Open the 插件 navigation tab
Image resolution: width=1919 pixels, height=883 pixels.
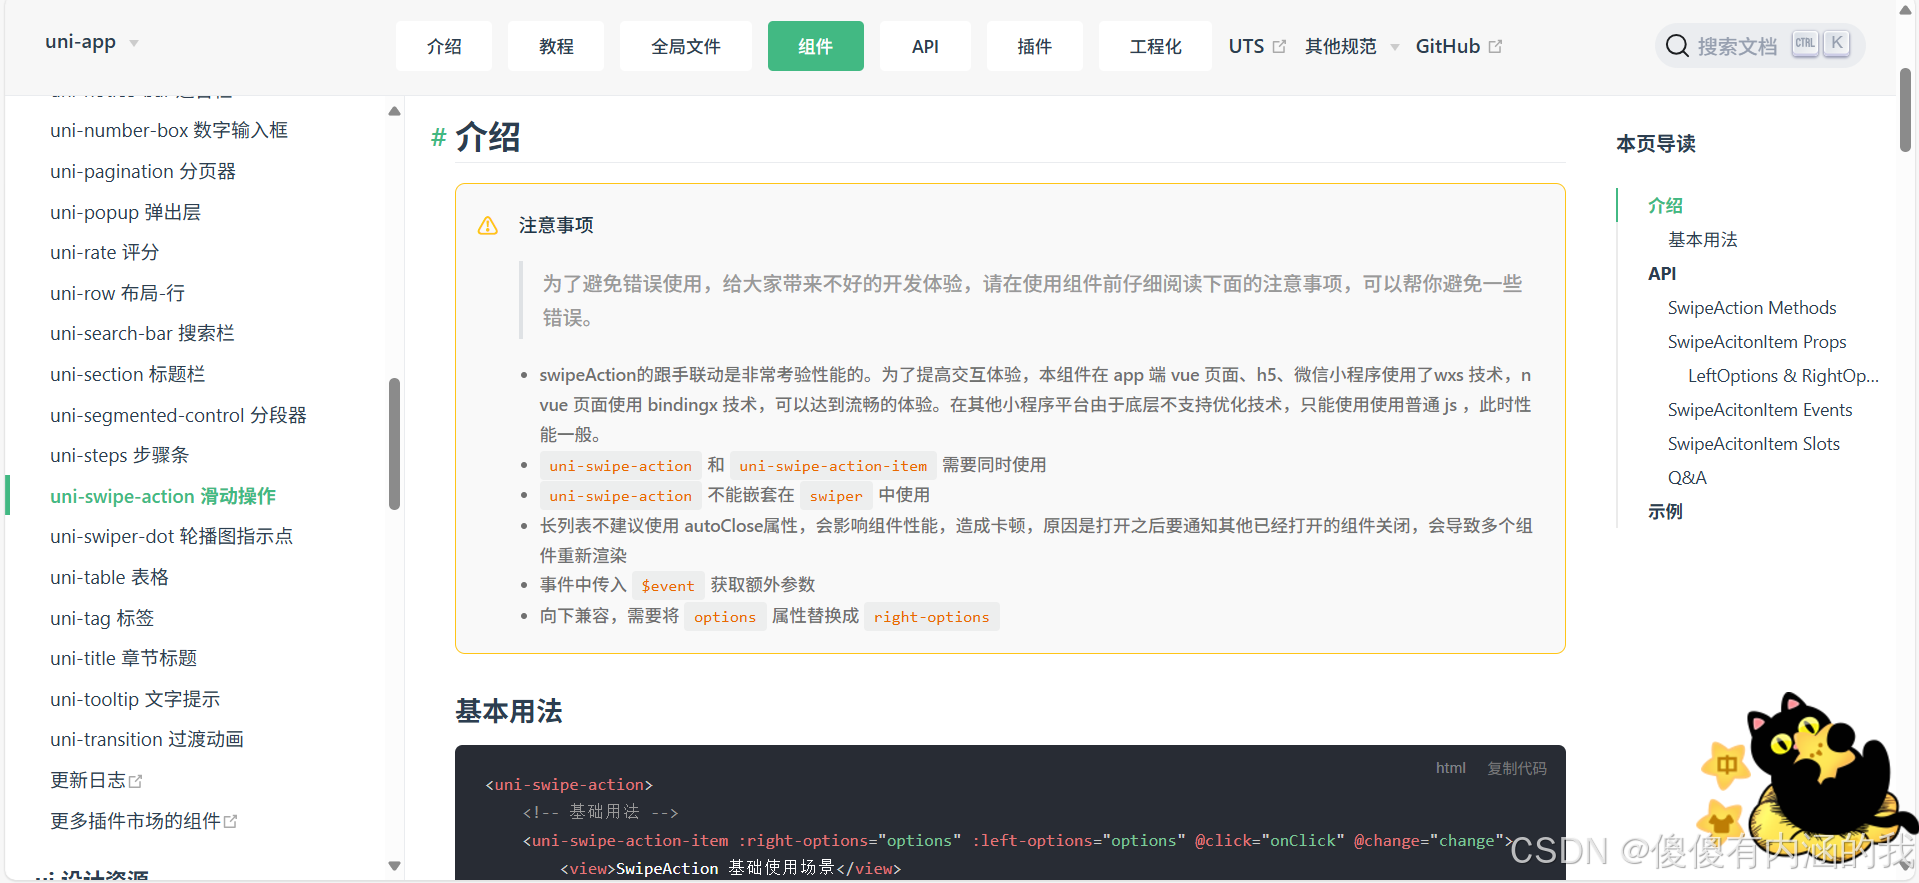tap(1035, 46)
